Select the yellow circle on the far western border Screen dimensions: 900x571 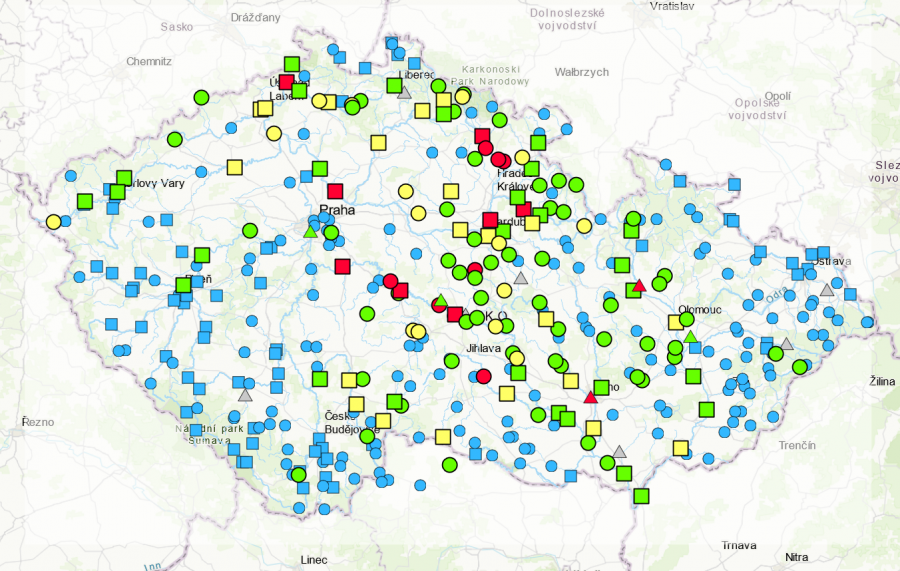click(x=53, y=221)
